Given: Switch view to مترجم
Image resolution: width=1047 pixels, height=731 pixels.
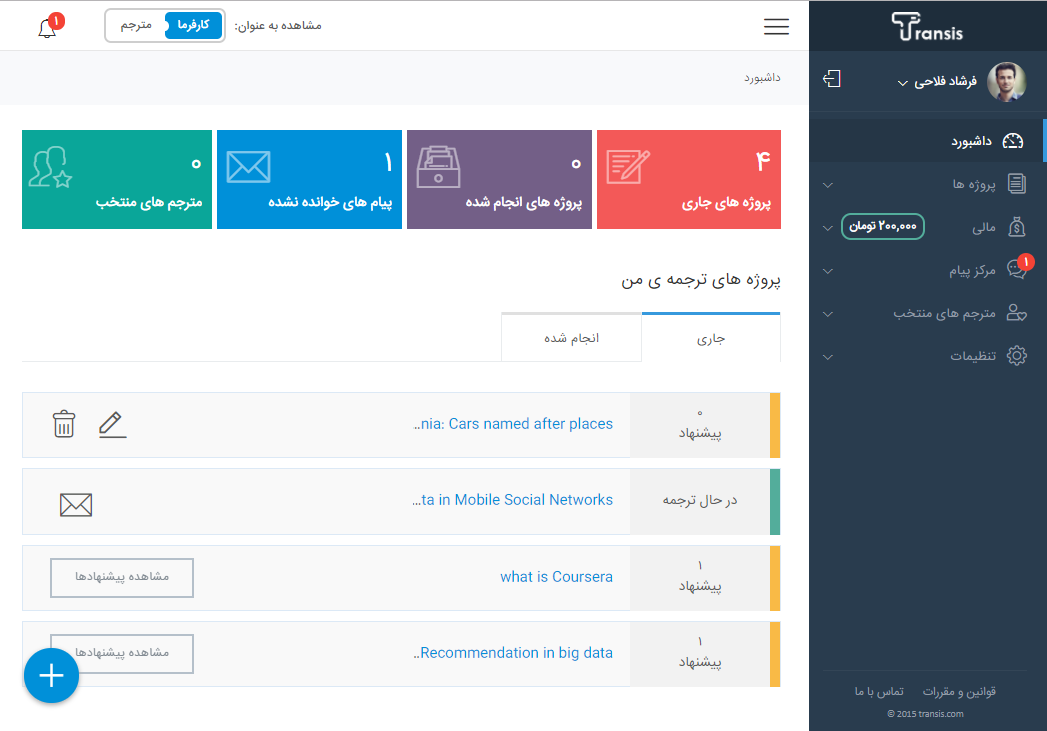Looking at the screenshot, I should 136,25.
